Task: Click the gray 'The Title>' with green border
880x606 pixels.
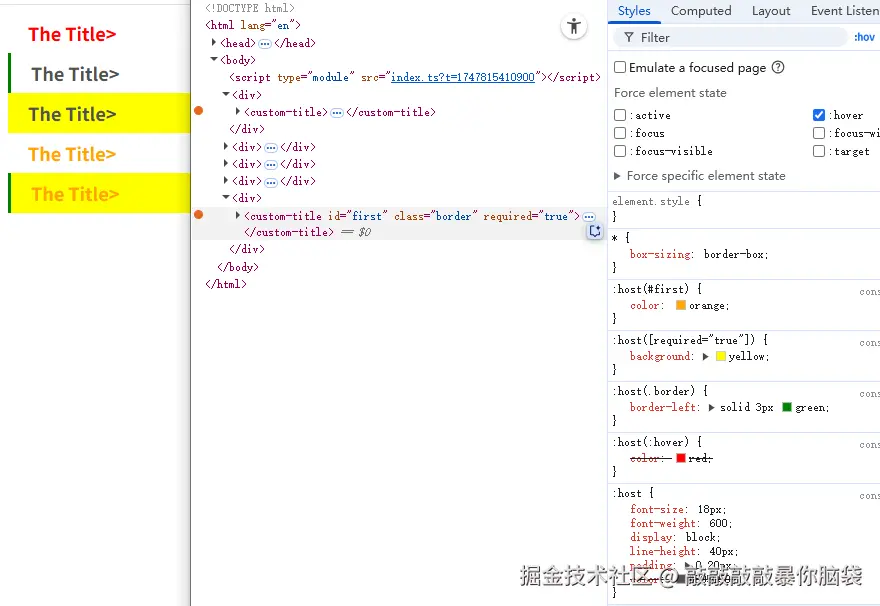Action: pyautogui.click(x=75, y=74)
